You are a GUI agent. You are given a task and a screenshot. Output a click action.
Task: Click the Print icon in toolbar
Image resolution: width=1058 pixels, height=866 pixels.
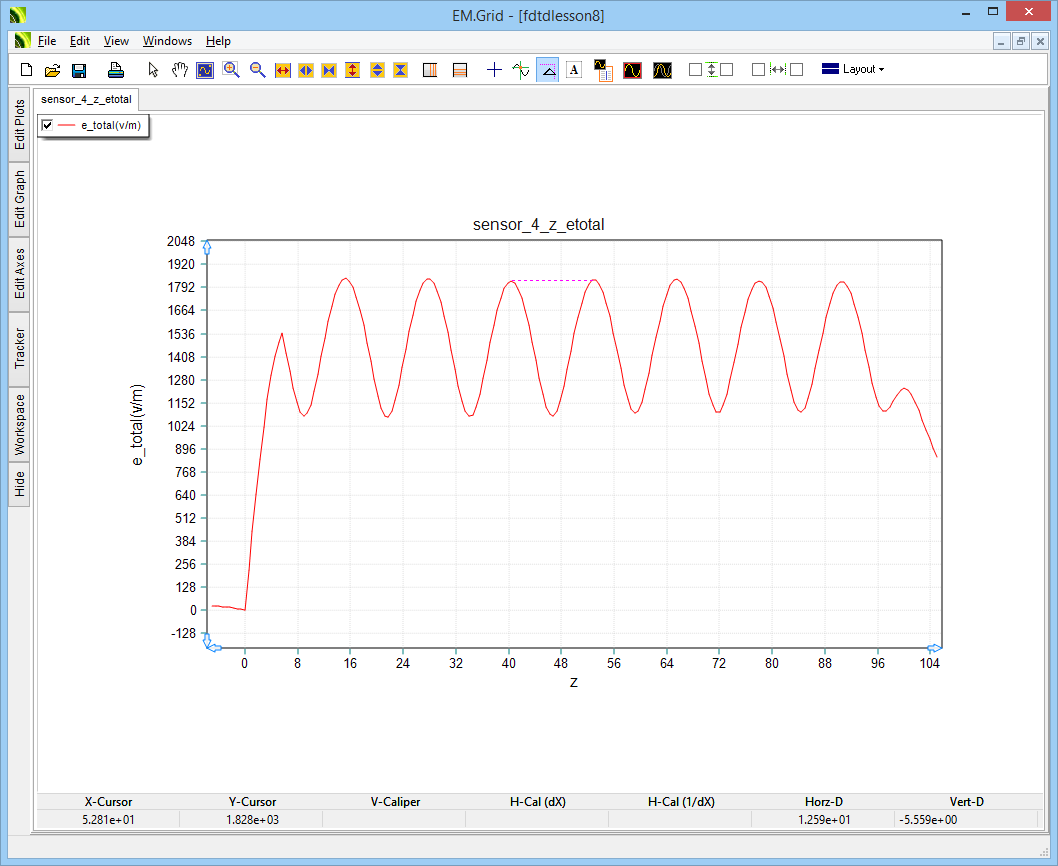click(116, 70)
